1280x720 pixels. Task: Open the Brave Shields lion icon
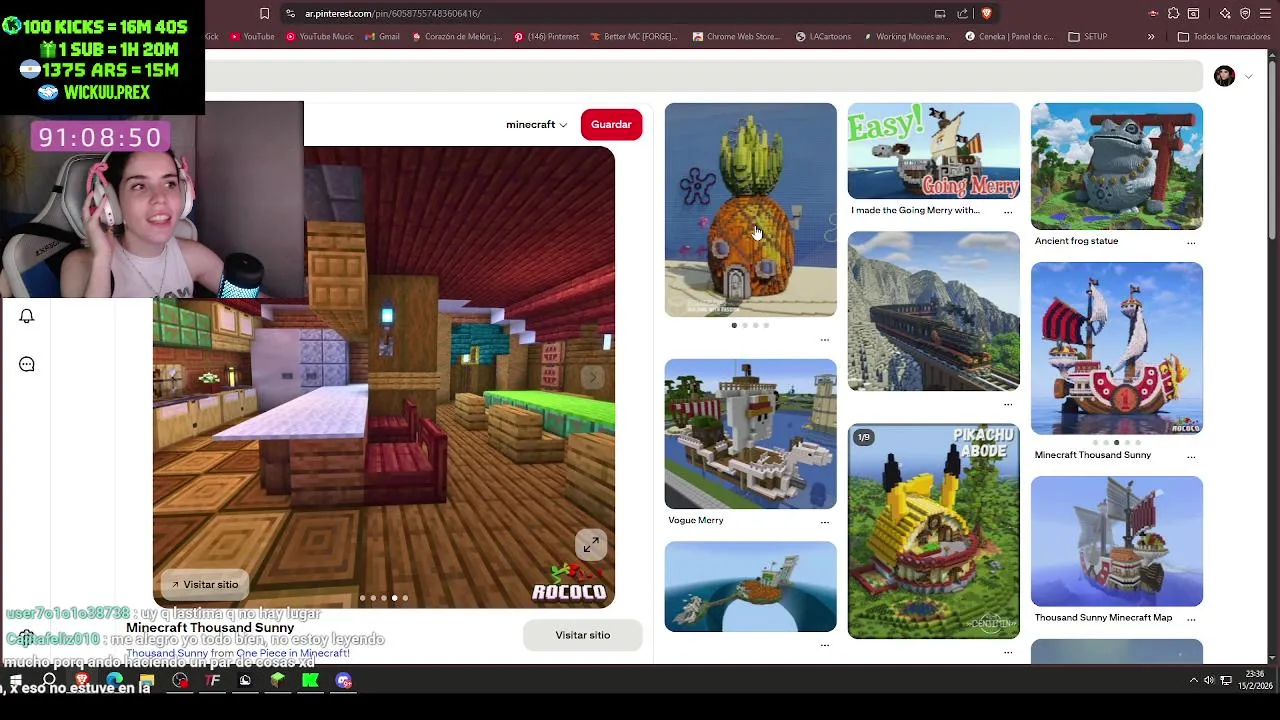986,13
